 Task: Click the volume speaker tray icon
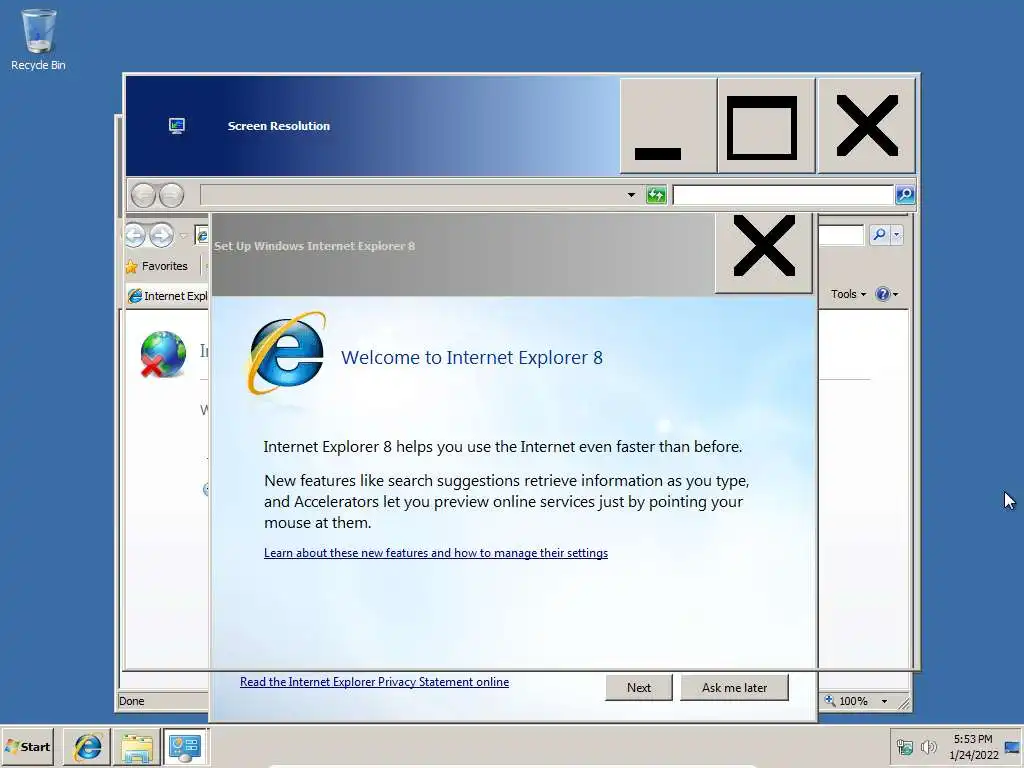pos(928,746)
